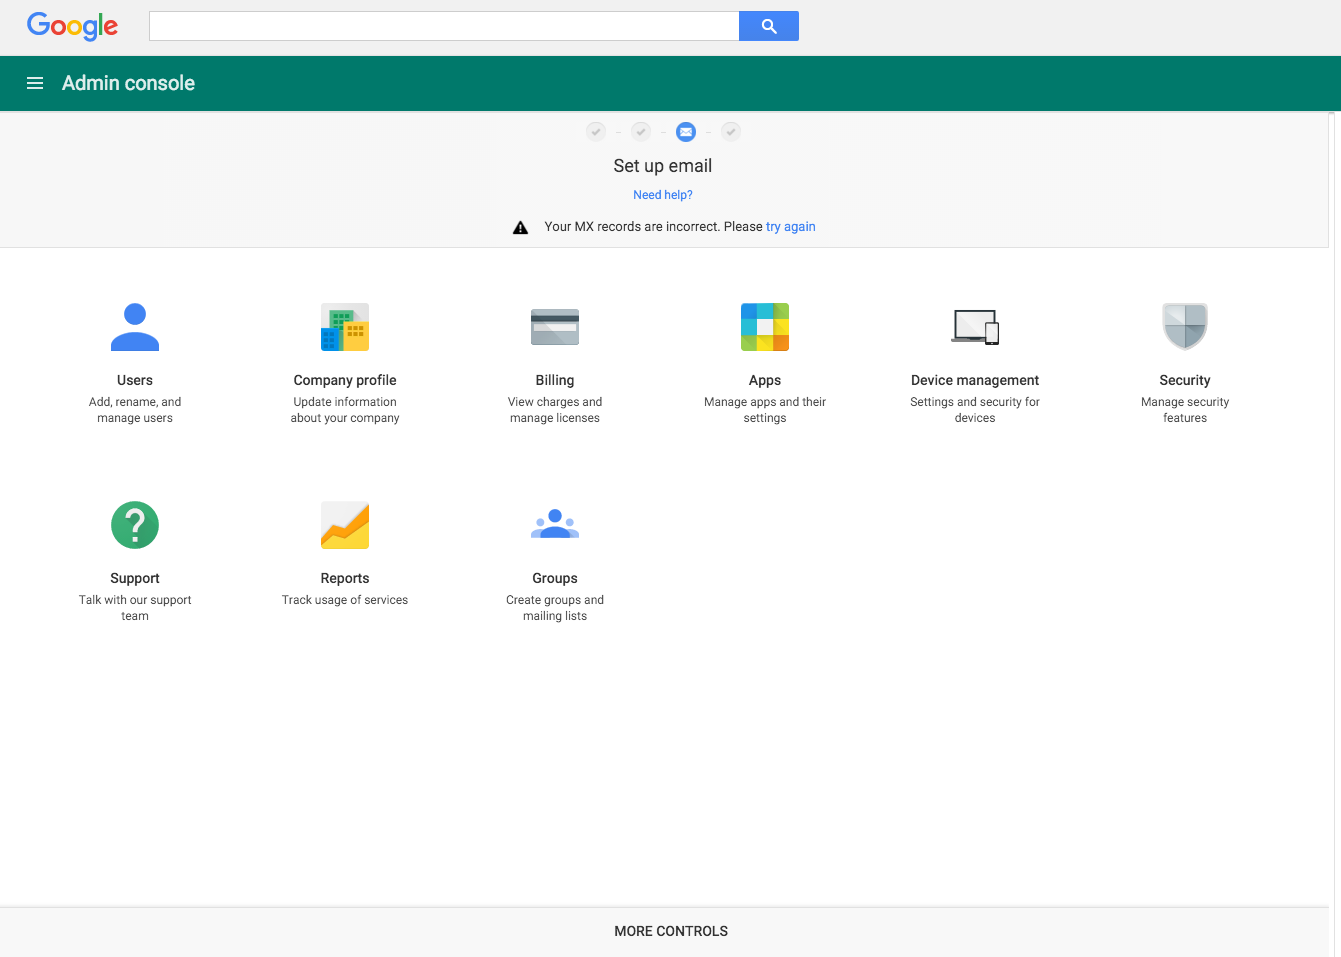The image size is (1341, 957).
Task: Click 'View charges and manage licenses' text
Action: coord(555,410)
